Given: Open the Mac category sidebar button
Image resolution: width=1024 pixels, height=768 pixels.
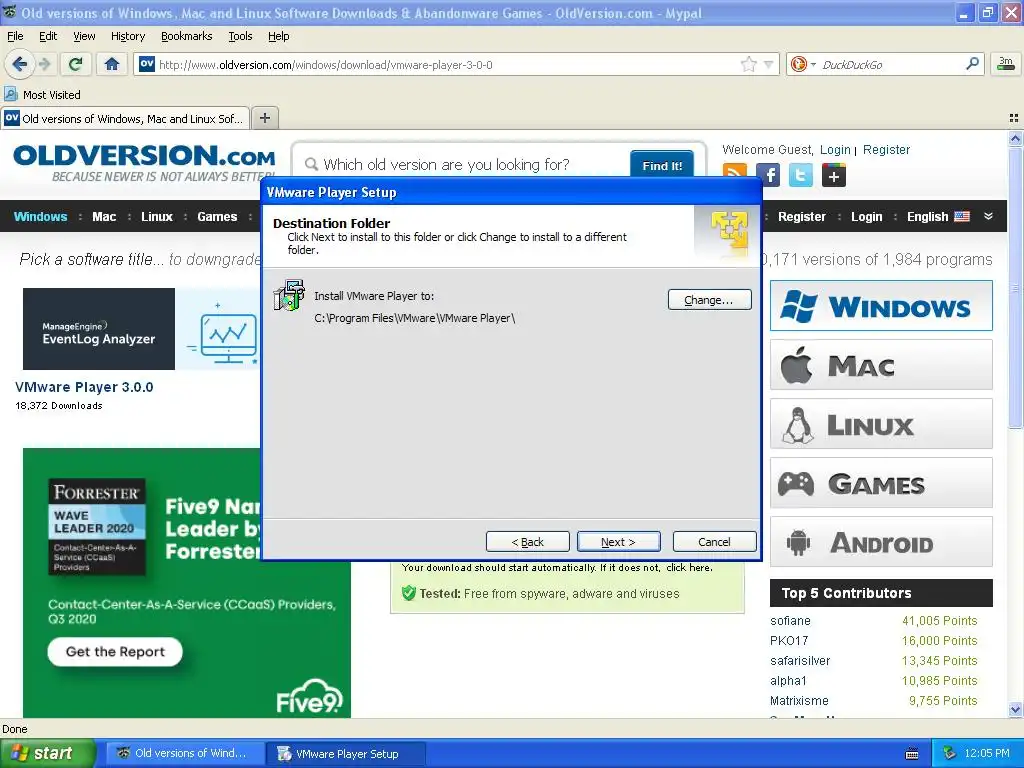Looking at the screenshot, I should (881, 364).
